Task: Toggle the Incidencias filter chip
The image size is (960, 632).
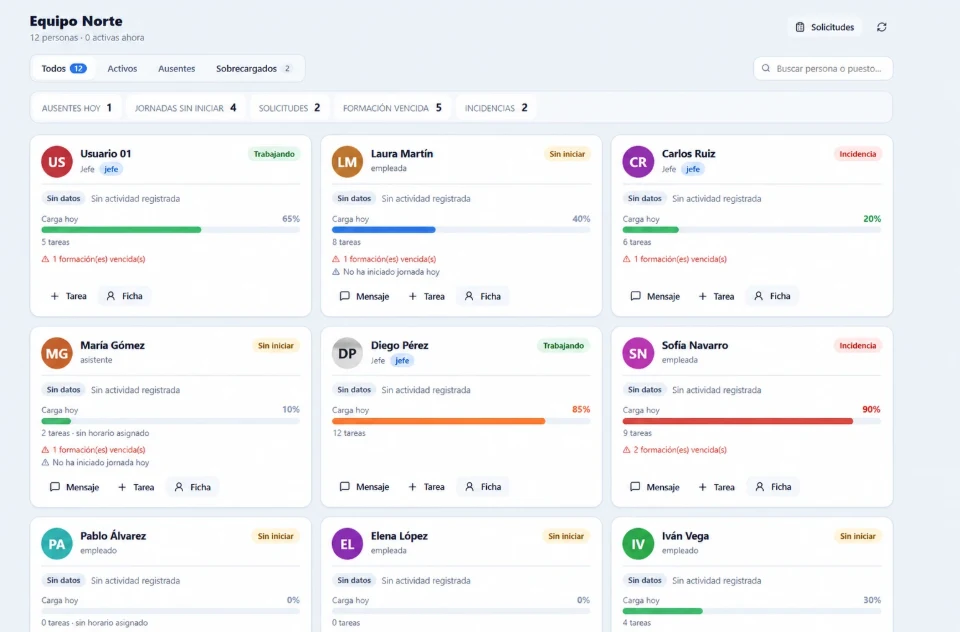Action: pyautogui.click(x=496, y=108)
